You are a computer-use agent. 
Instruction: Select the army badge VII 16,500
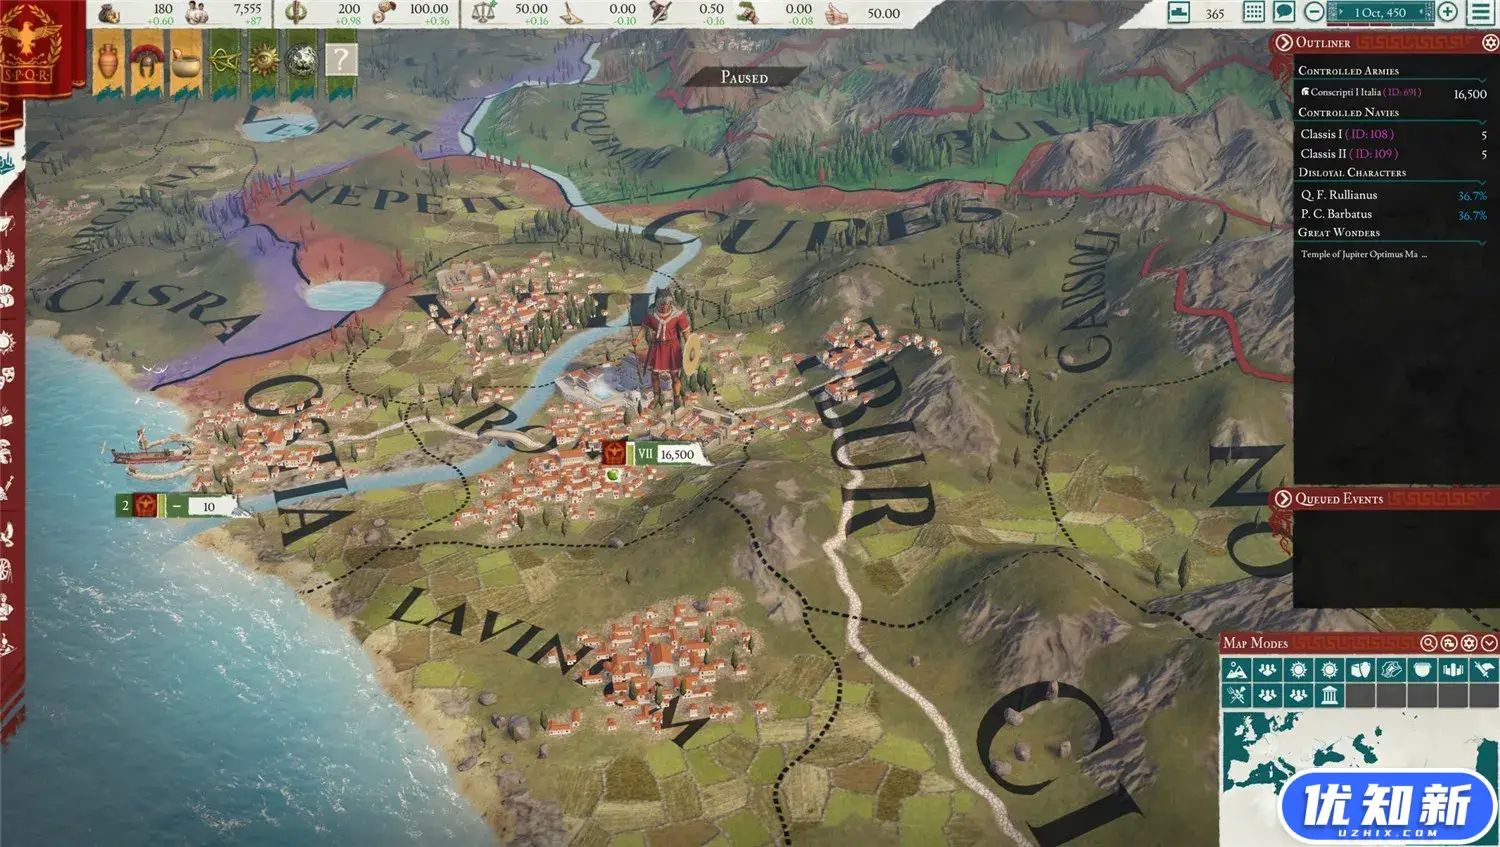pyautogui.click(x=655, y=454)
